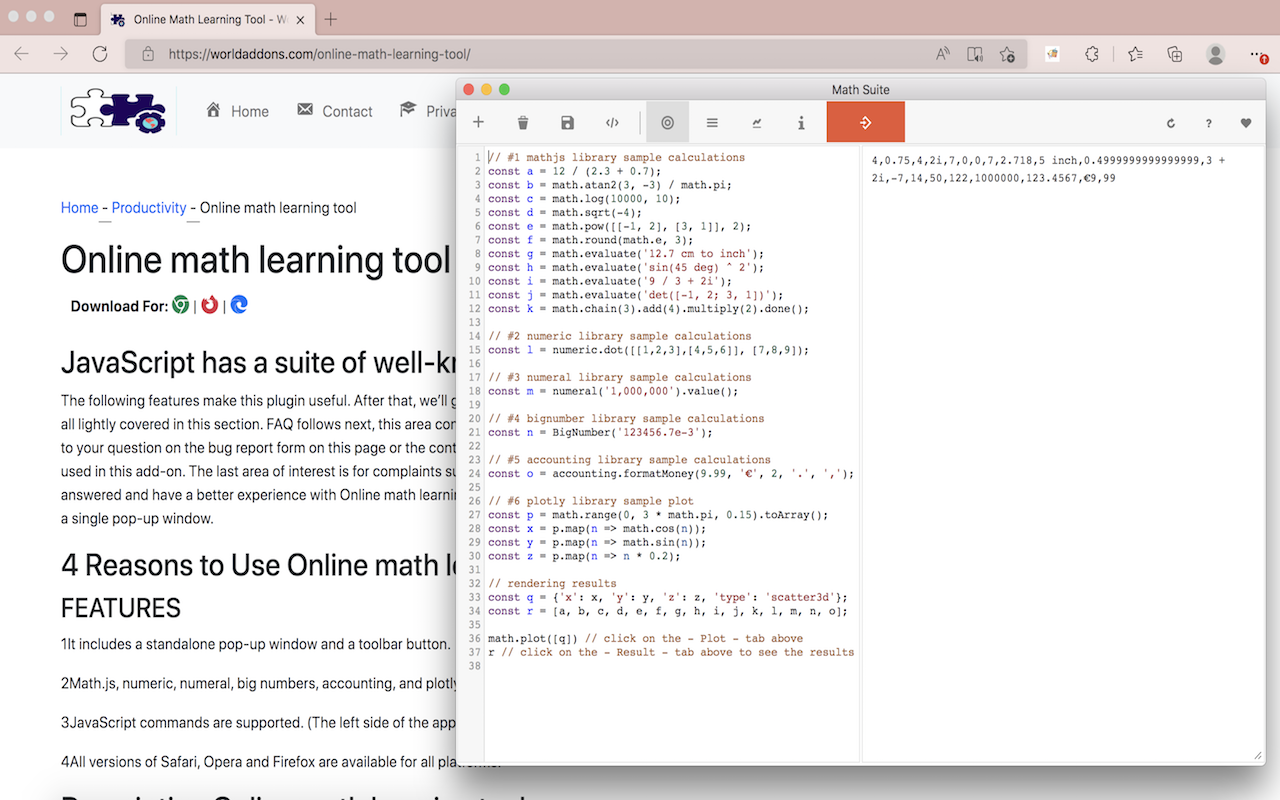The width and height of the screenshot is (1280, 800).
Task: Save the current script with the disk icon
Action: click(x=567, y=121)
